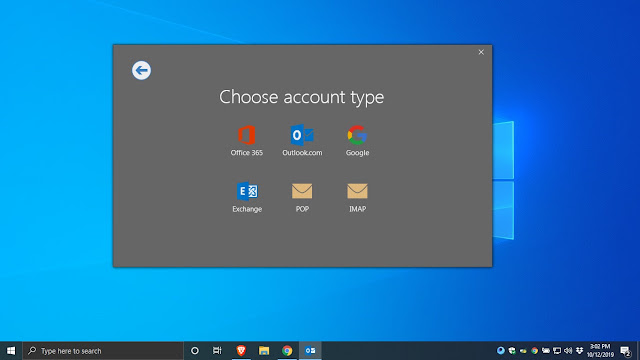Click the Show desktop strip past notifications
Viewport: 640px width, 360px height.
[638, 351]
